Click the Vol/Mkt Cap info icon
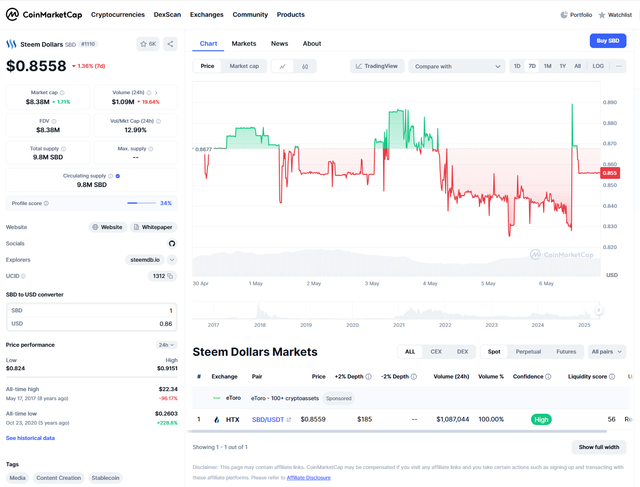This screenshot has height=487, width=640. [158, 121]
